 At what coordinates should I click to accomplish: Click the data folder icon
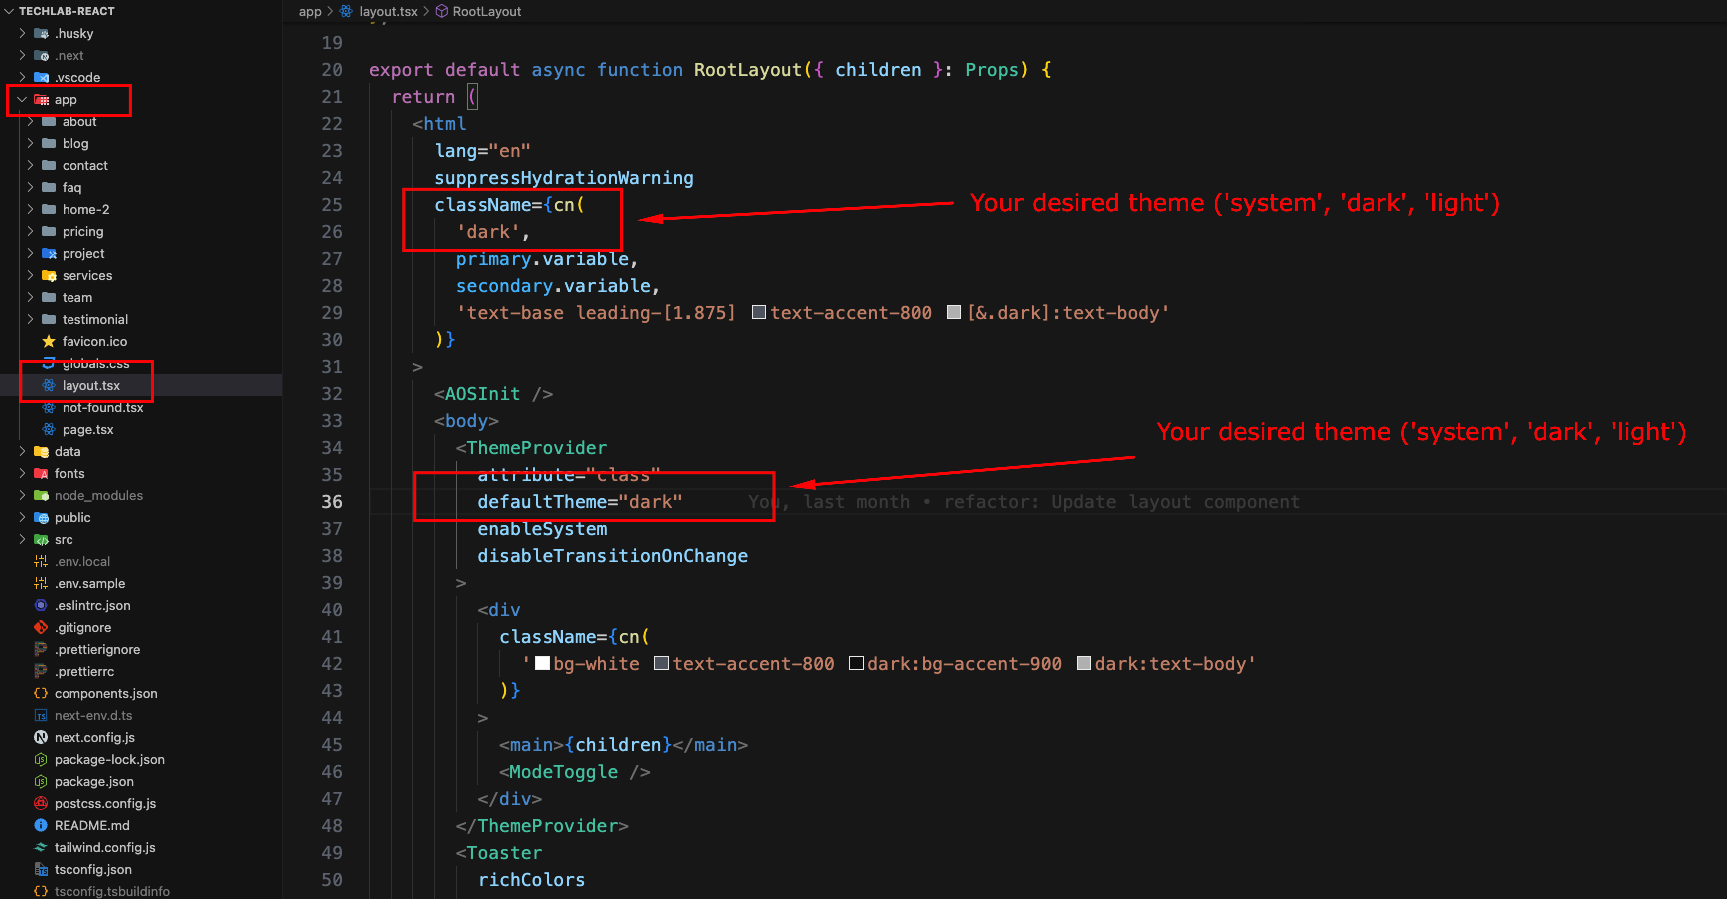41,451
